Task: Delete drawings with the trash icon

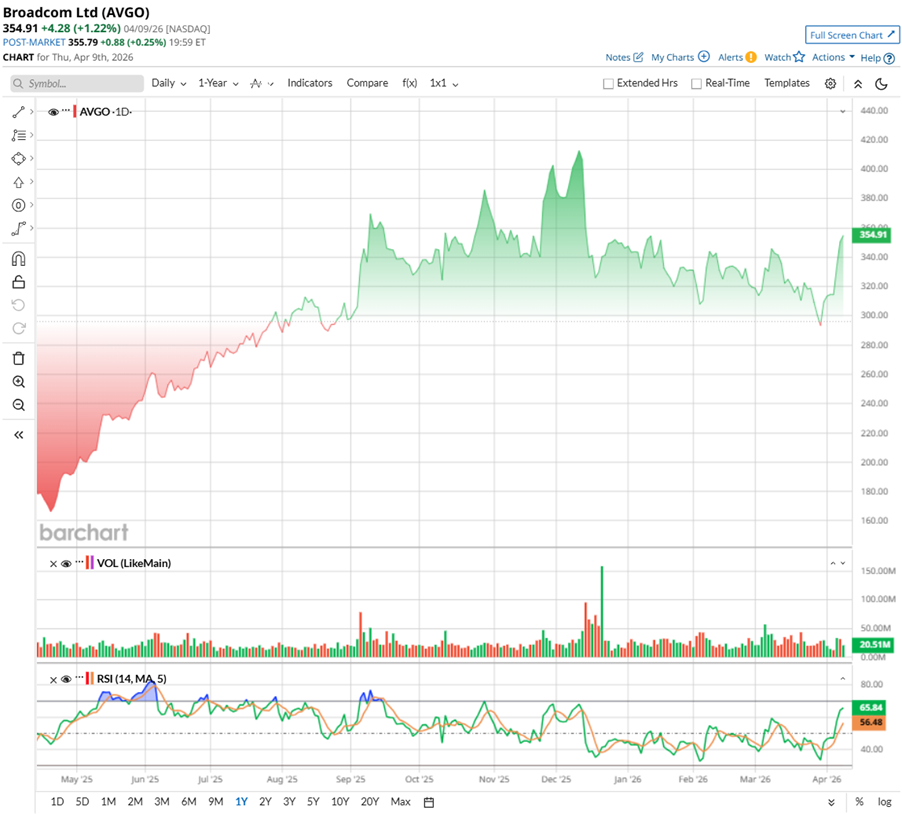Action: 18,358
